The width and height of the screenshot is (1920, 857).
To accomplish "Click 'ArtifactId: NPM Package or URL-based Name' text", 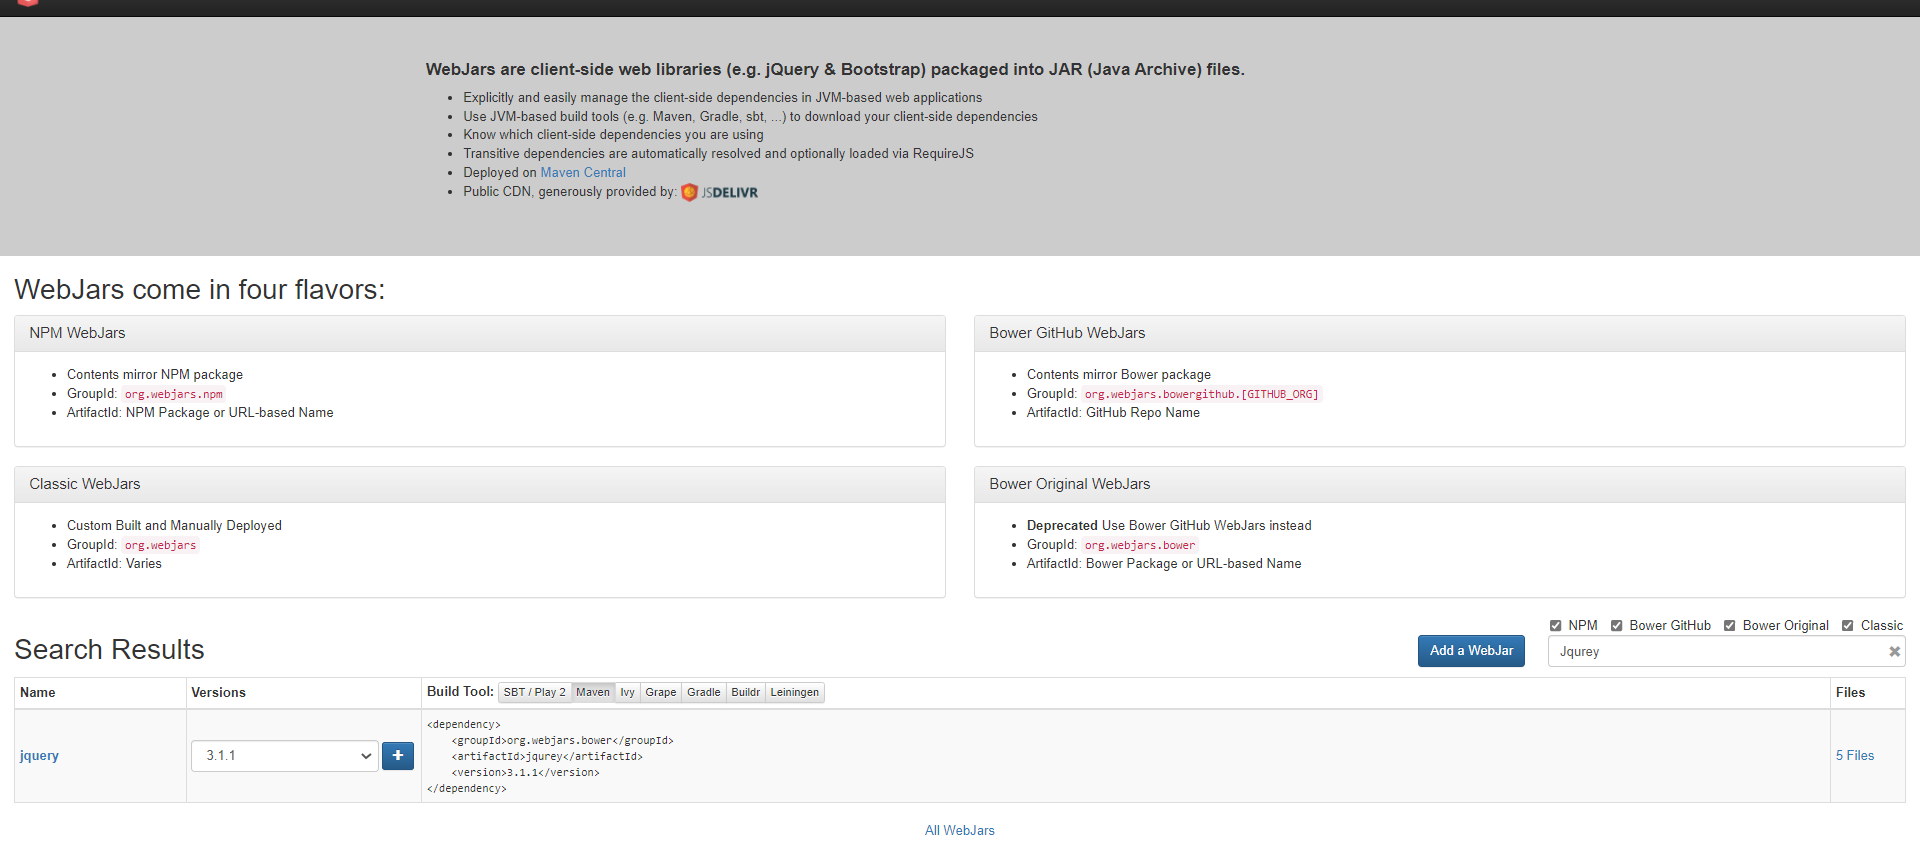I will click(x=200, y=413).
